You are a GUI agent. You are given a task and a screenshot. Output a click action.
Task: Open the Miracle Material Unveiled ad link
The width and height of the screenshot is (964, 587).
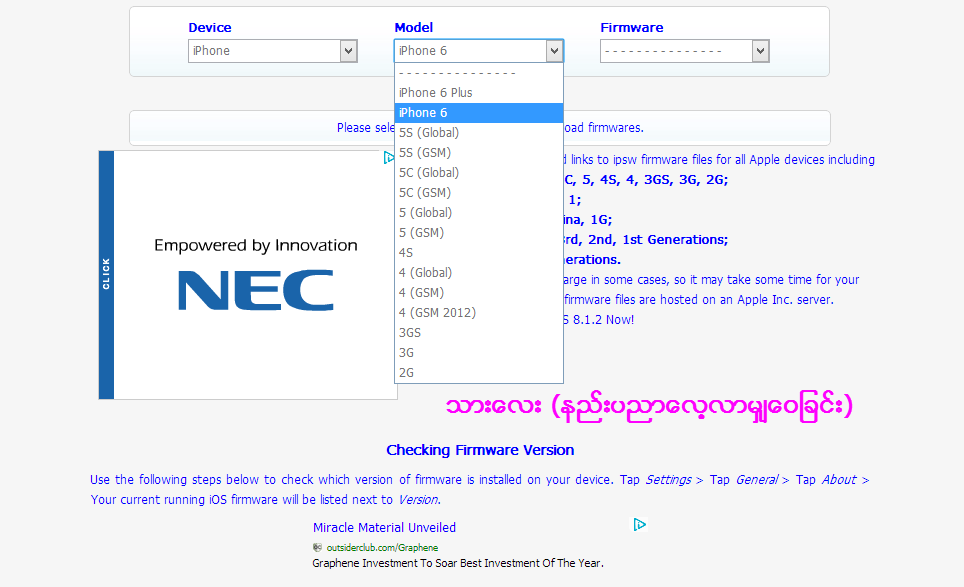[x=384, y=527]
